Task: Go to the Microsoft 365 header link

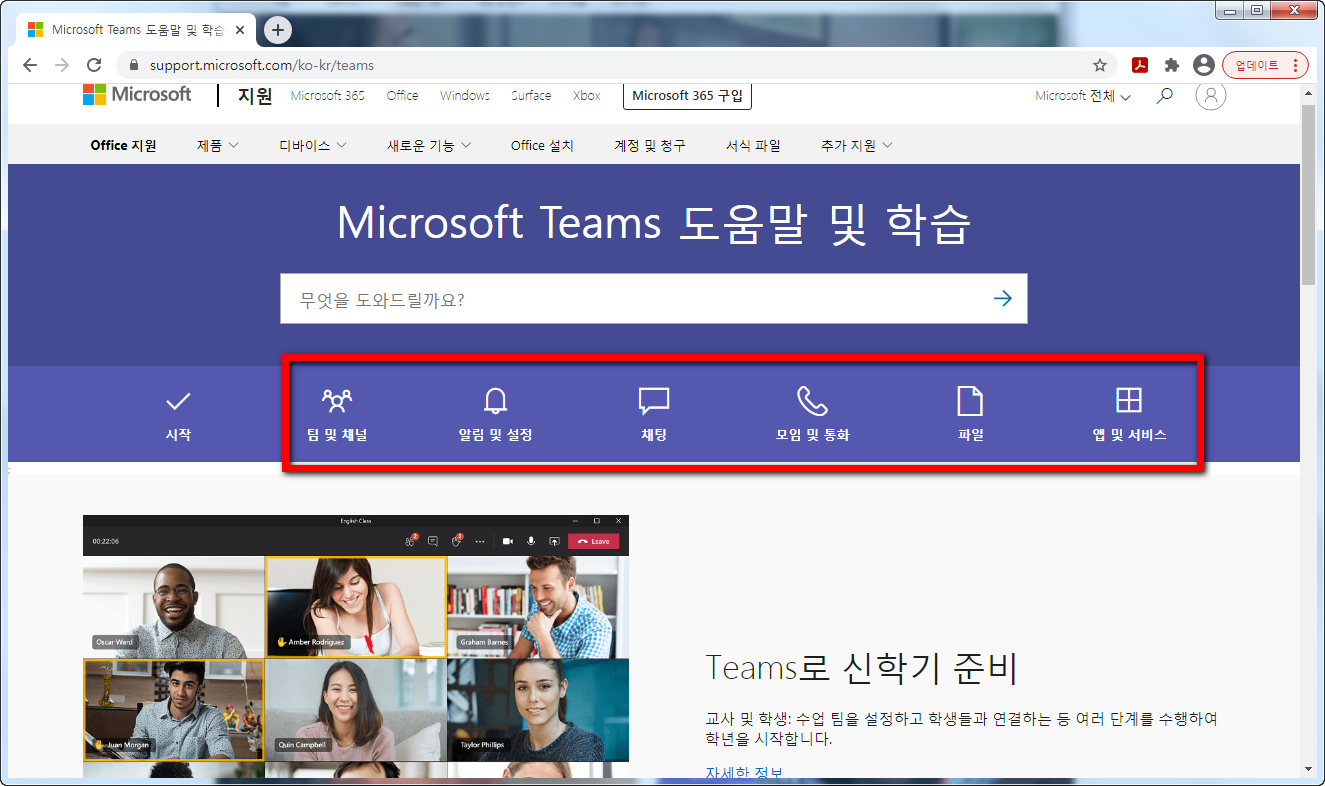Action: point(327,95)
